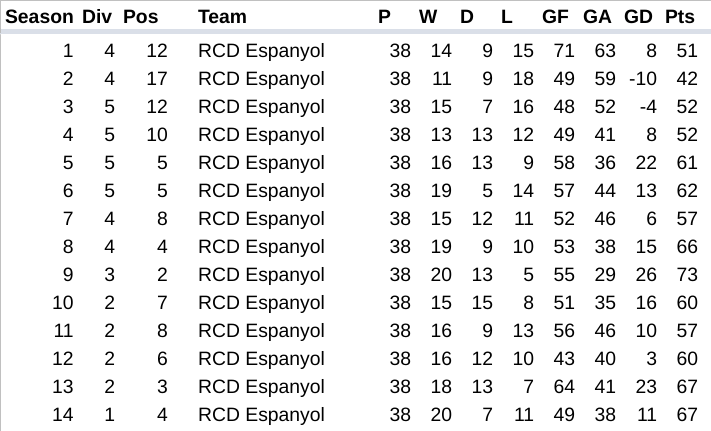Click the Pts column header

(x=680, y=17)
